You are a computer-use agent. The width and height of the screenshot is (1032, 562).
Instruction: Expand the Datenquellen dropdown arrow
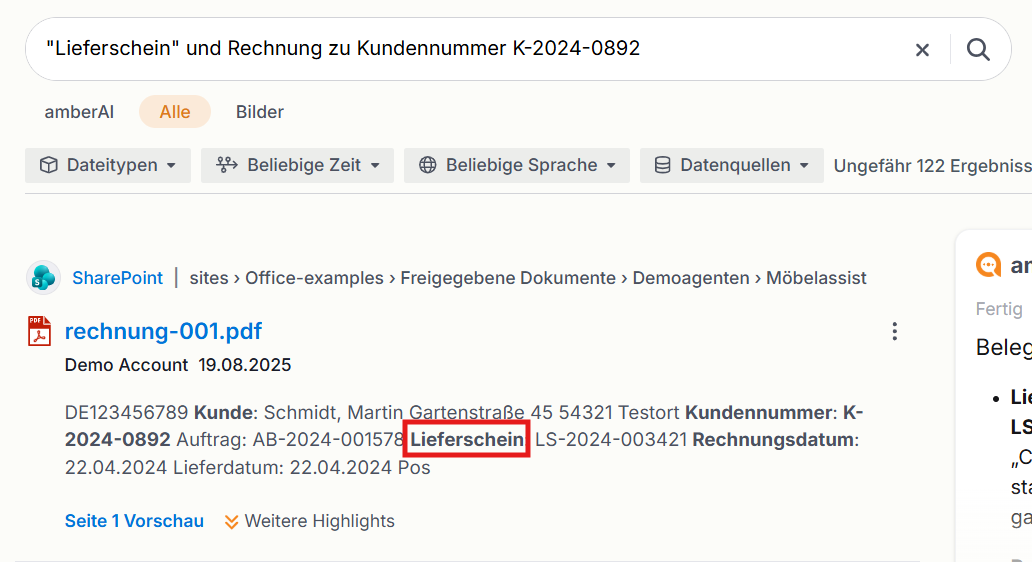(804, 165)
